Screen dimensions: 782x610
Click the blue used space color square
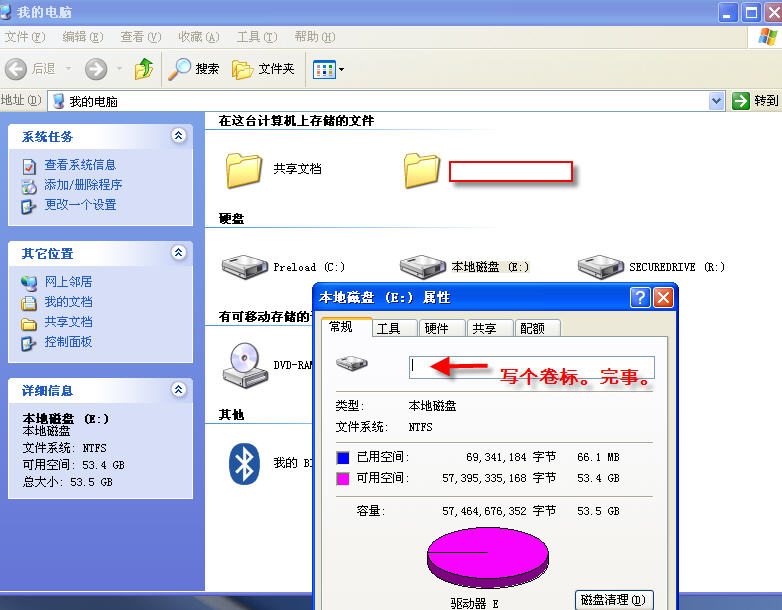[x=343, y=457]
